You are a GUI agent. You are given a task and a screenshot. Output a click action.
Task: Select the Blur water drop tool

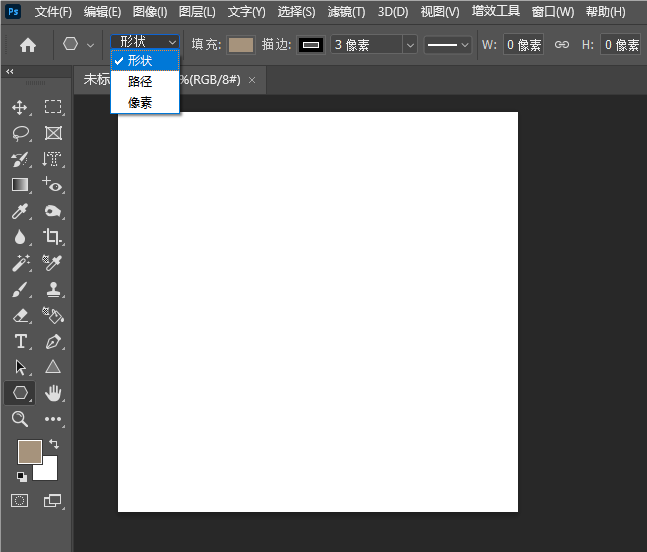19,237
